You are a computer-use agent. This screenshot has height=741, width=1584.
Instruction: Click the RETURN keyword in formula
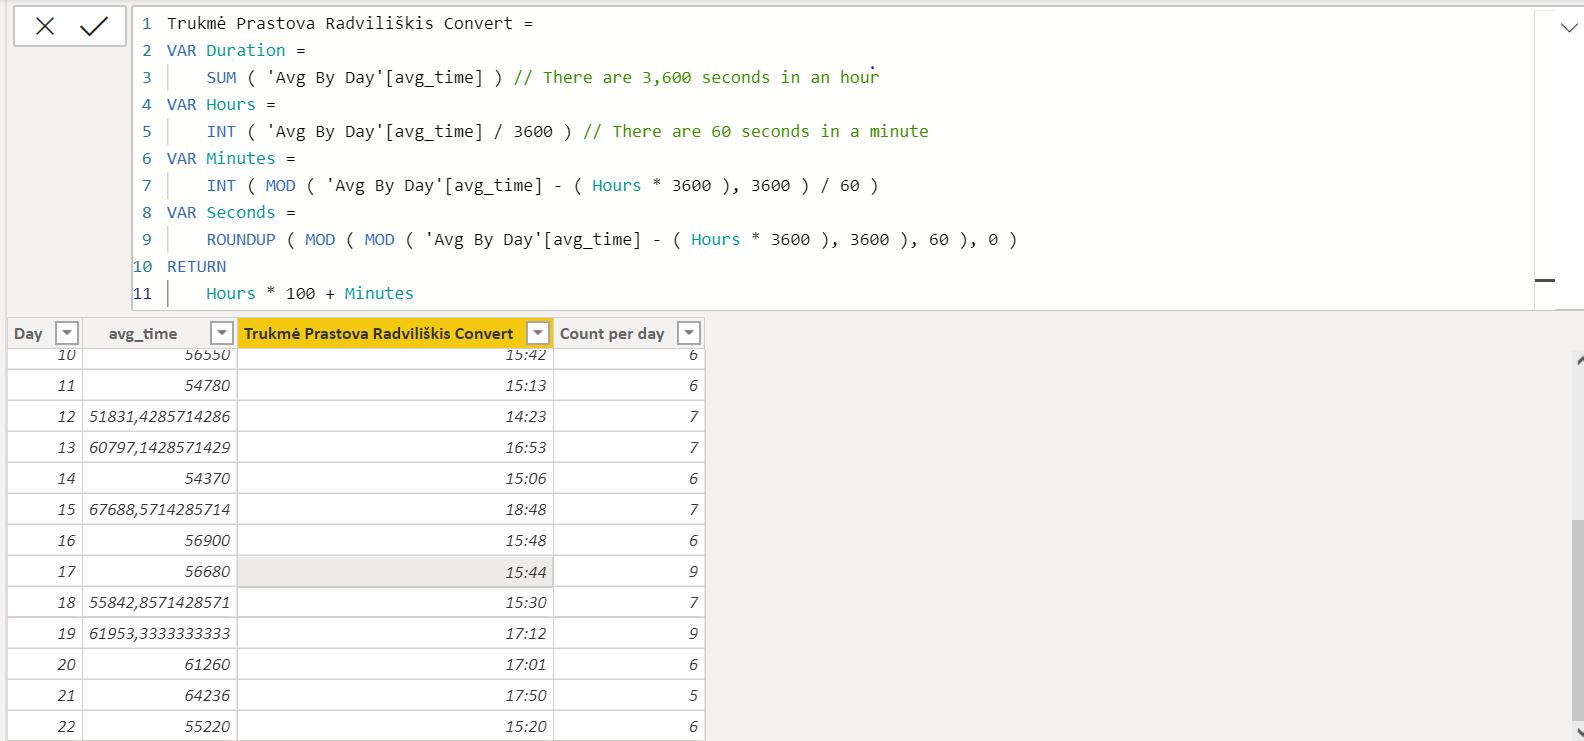pyautogui.click(x=196, y=266)
